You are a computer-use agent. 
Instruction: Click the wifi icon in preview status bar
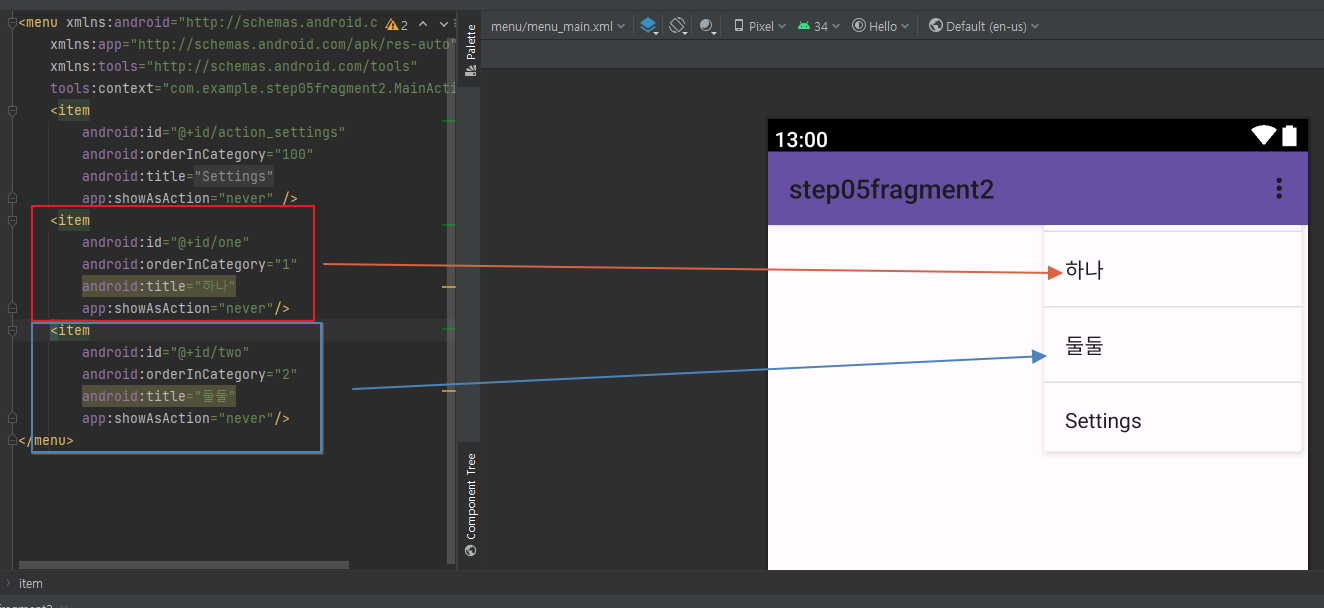(x=1264, y=136)
